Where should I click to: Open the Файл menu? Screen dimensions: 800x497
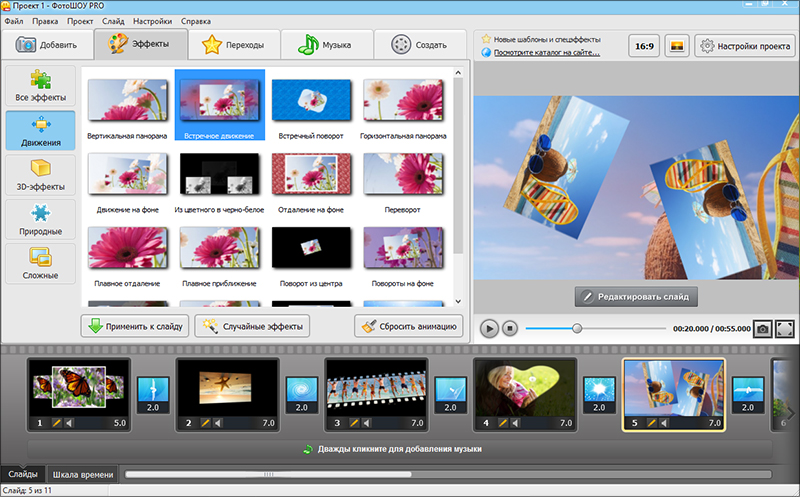(14, 21)
